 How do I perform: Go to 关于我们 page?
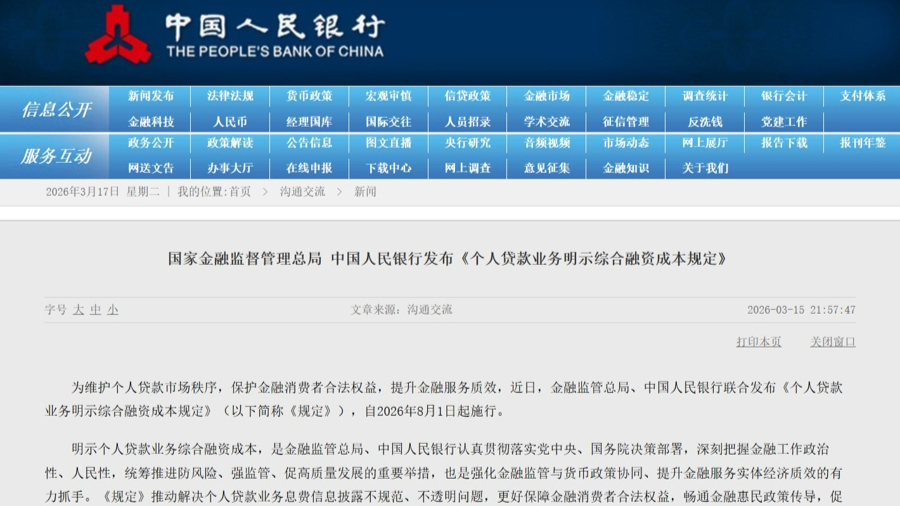pyautogui.click(x=705, y=168)
